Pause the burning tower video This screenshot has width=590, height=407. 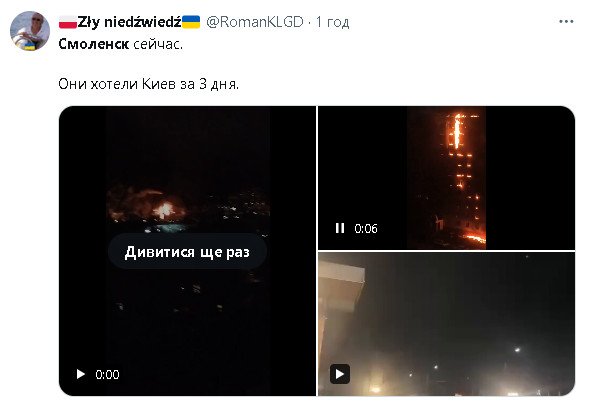340,228
